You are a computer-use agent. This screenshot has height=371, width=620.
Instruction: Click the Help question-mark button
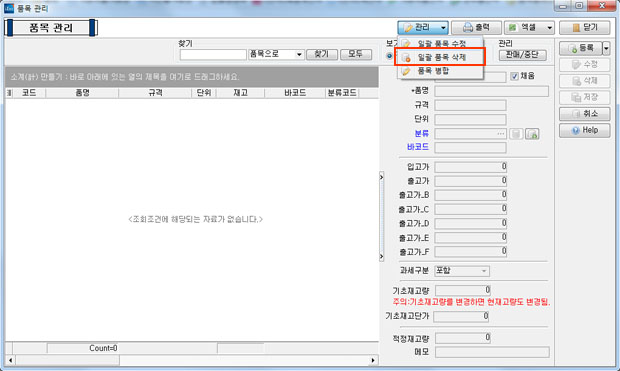(x=584, y=130)
